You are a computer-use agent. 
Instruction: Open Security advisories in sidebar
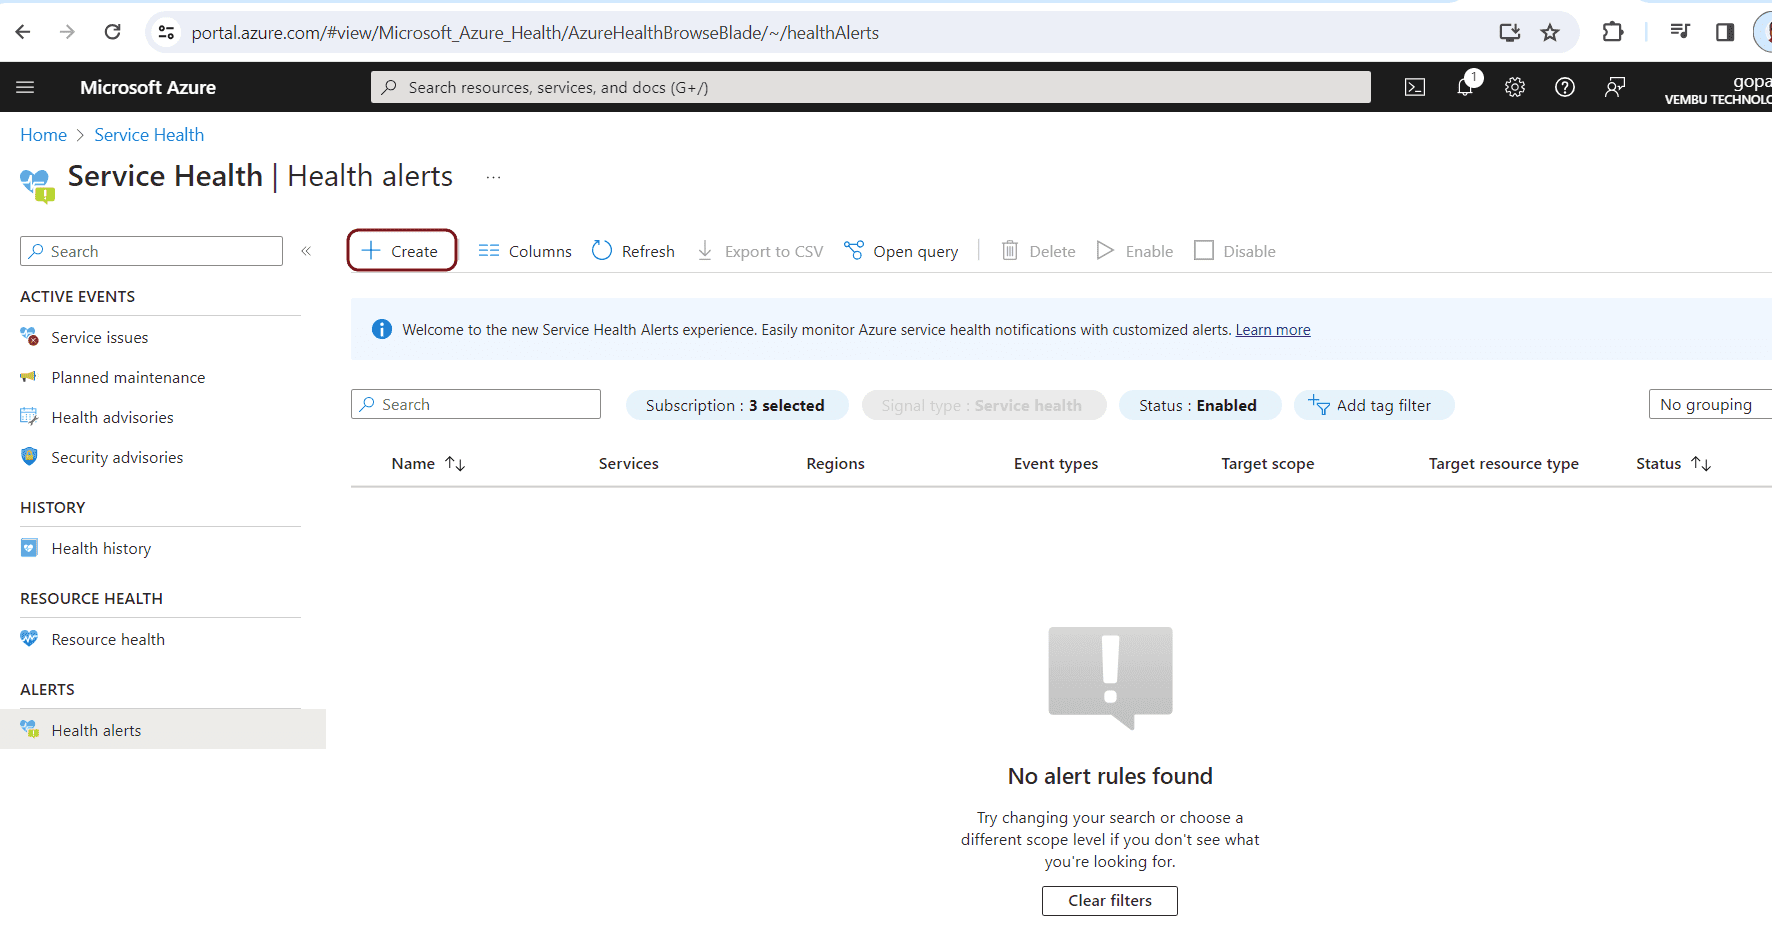[117, 457]
